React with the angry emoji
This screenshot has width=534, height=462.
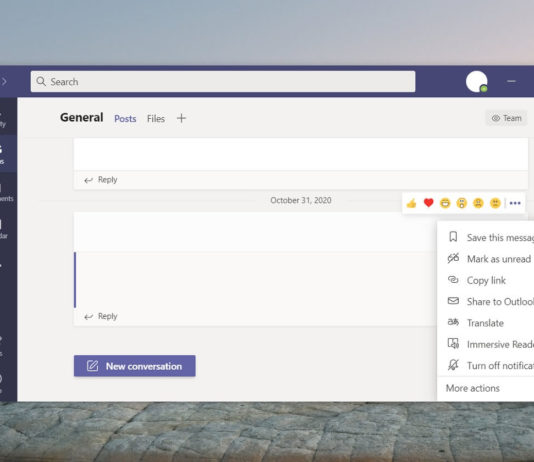tap(495, 203)
